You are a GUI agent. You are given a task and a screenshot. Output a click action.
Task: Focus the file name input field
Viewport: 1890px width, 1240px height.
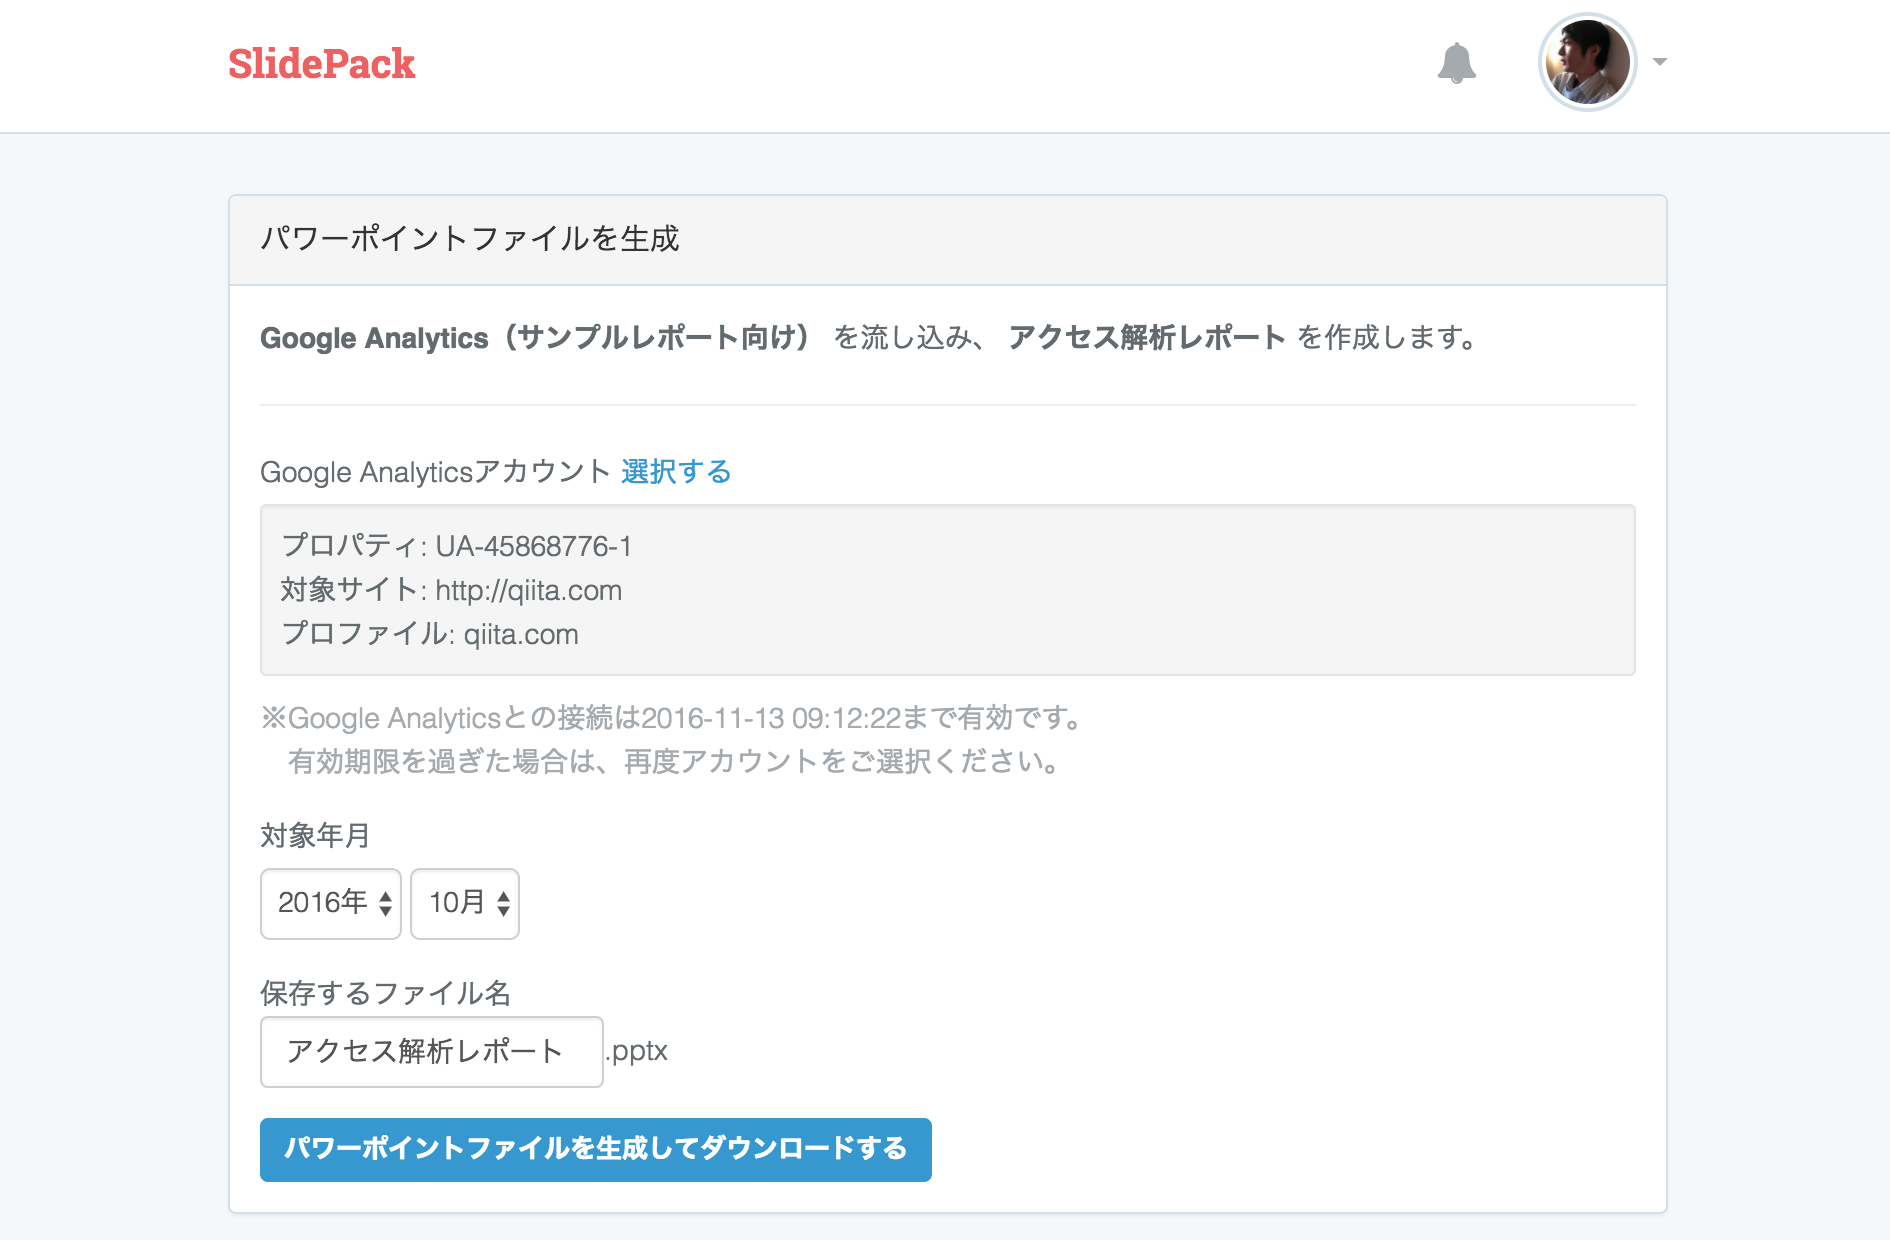pos(431,1051)
